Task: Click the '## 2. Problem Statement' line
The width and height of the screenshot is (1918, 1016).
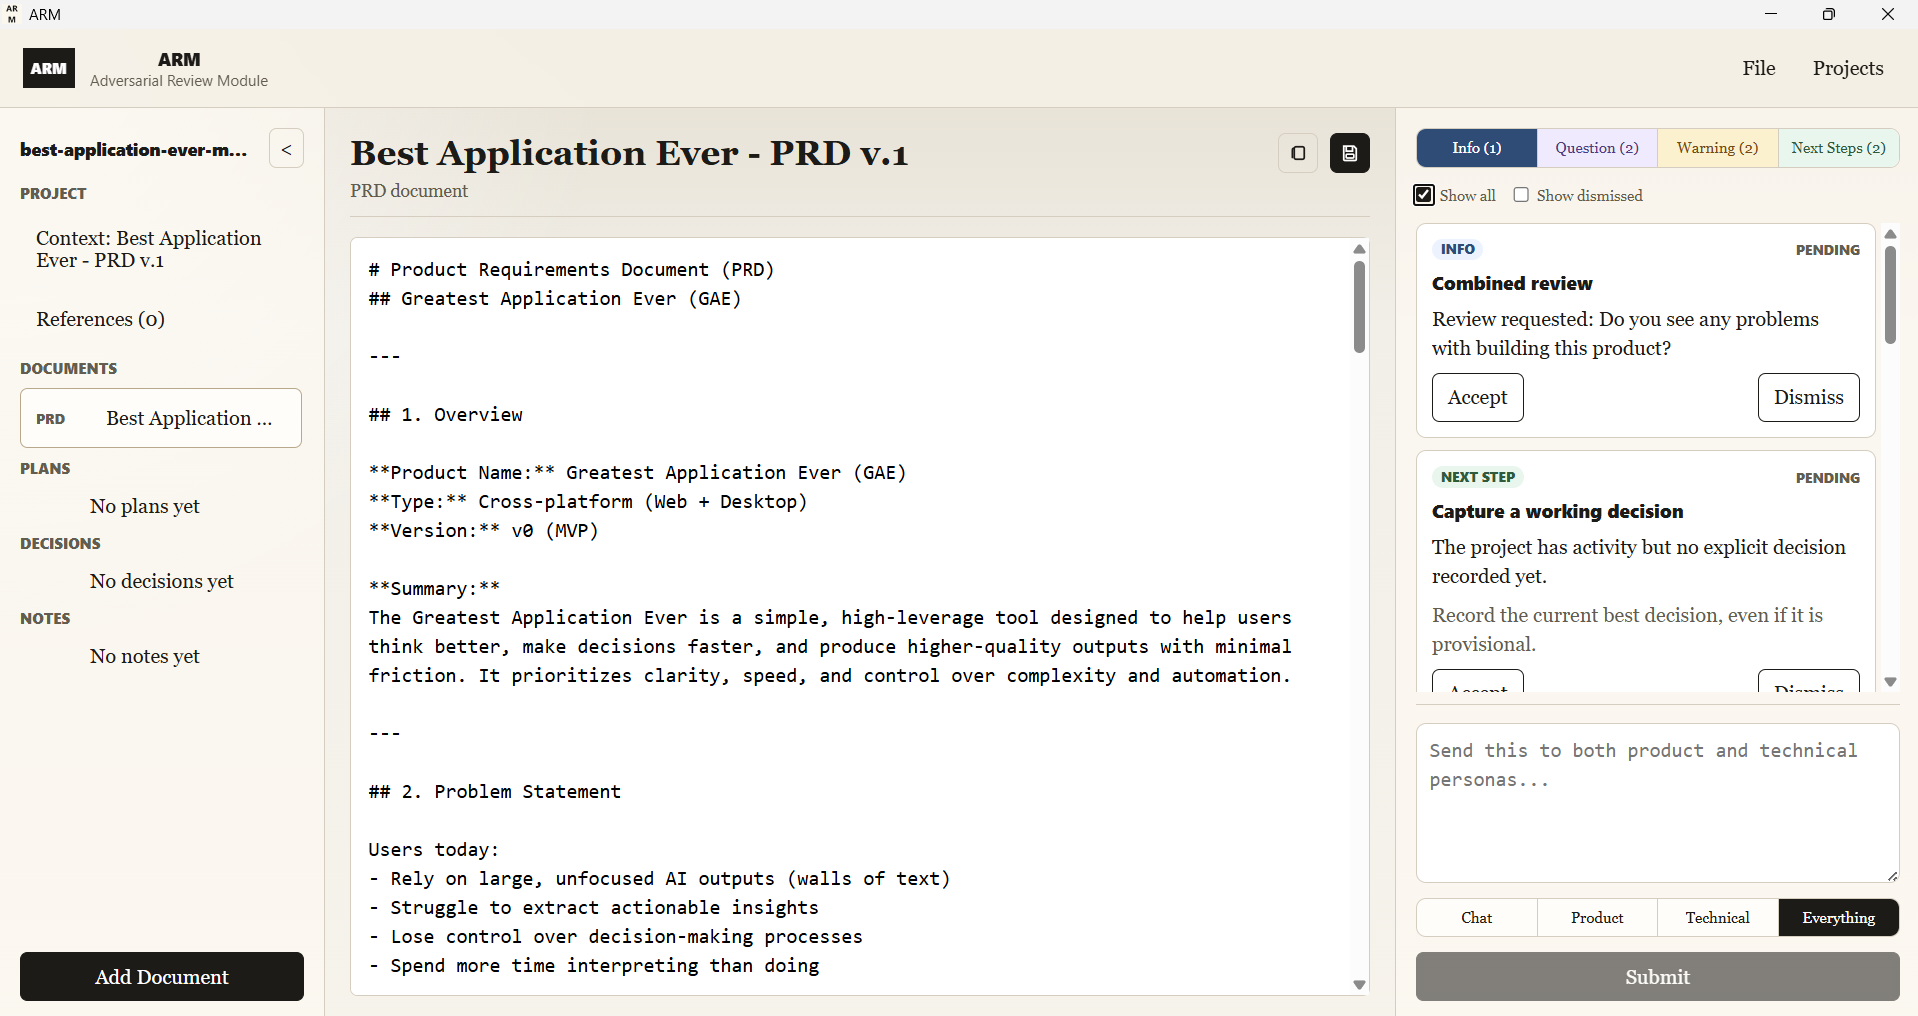Action: (494, 792)
